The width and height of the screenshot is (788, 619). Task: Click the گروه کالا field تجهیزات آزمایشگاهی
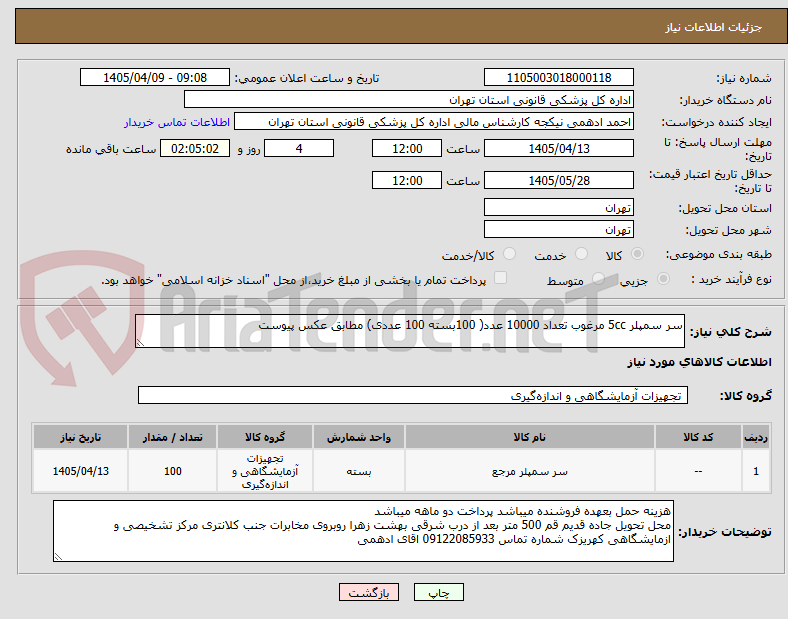(x=413, y=395)
